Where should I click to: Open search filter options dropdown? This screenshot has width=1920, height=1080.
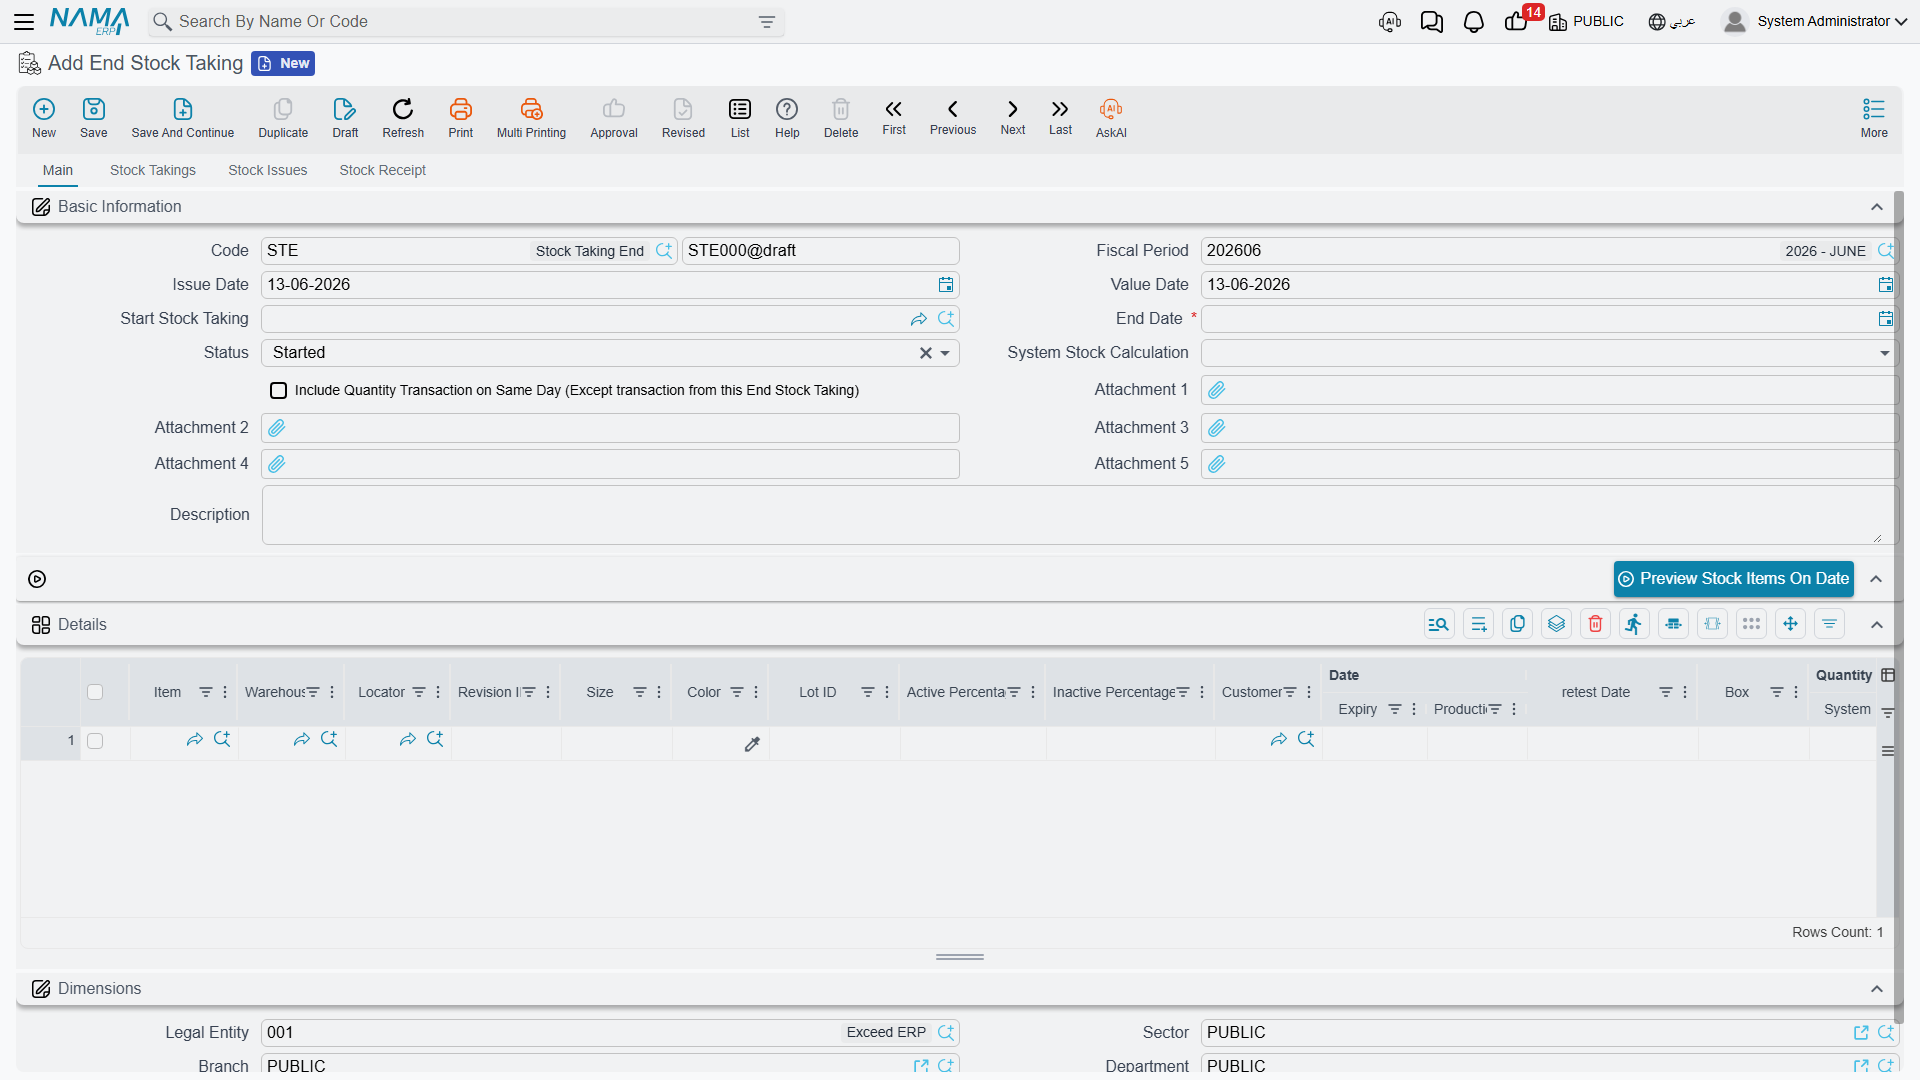(x=767, y=22)
